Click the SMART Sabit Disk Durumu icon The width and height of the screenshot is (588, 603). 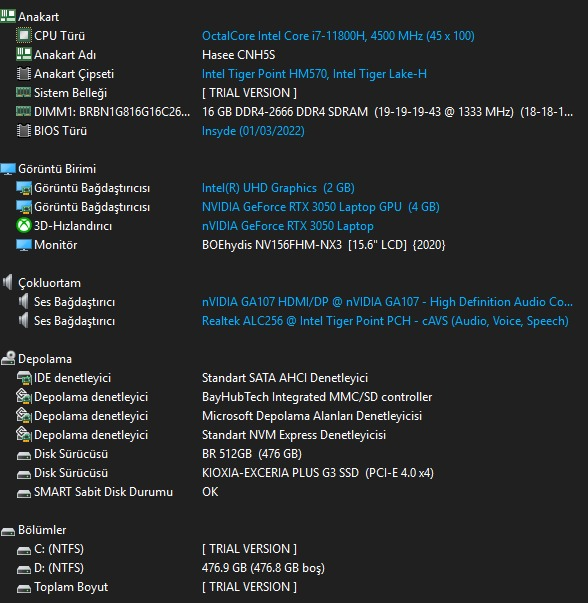[24, 493]
